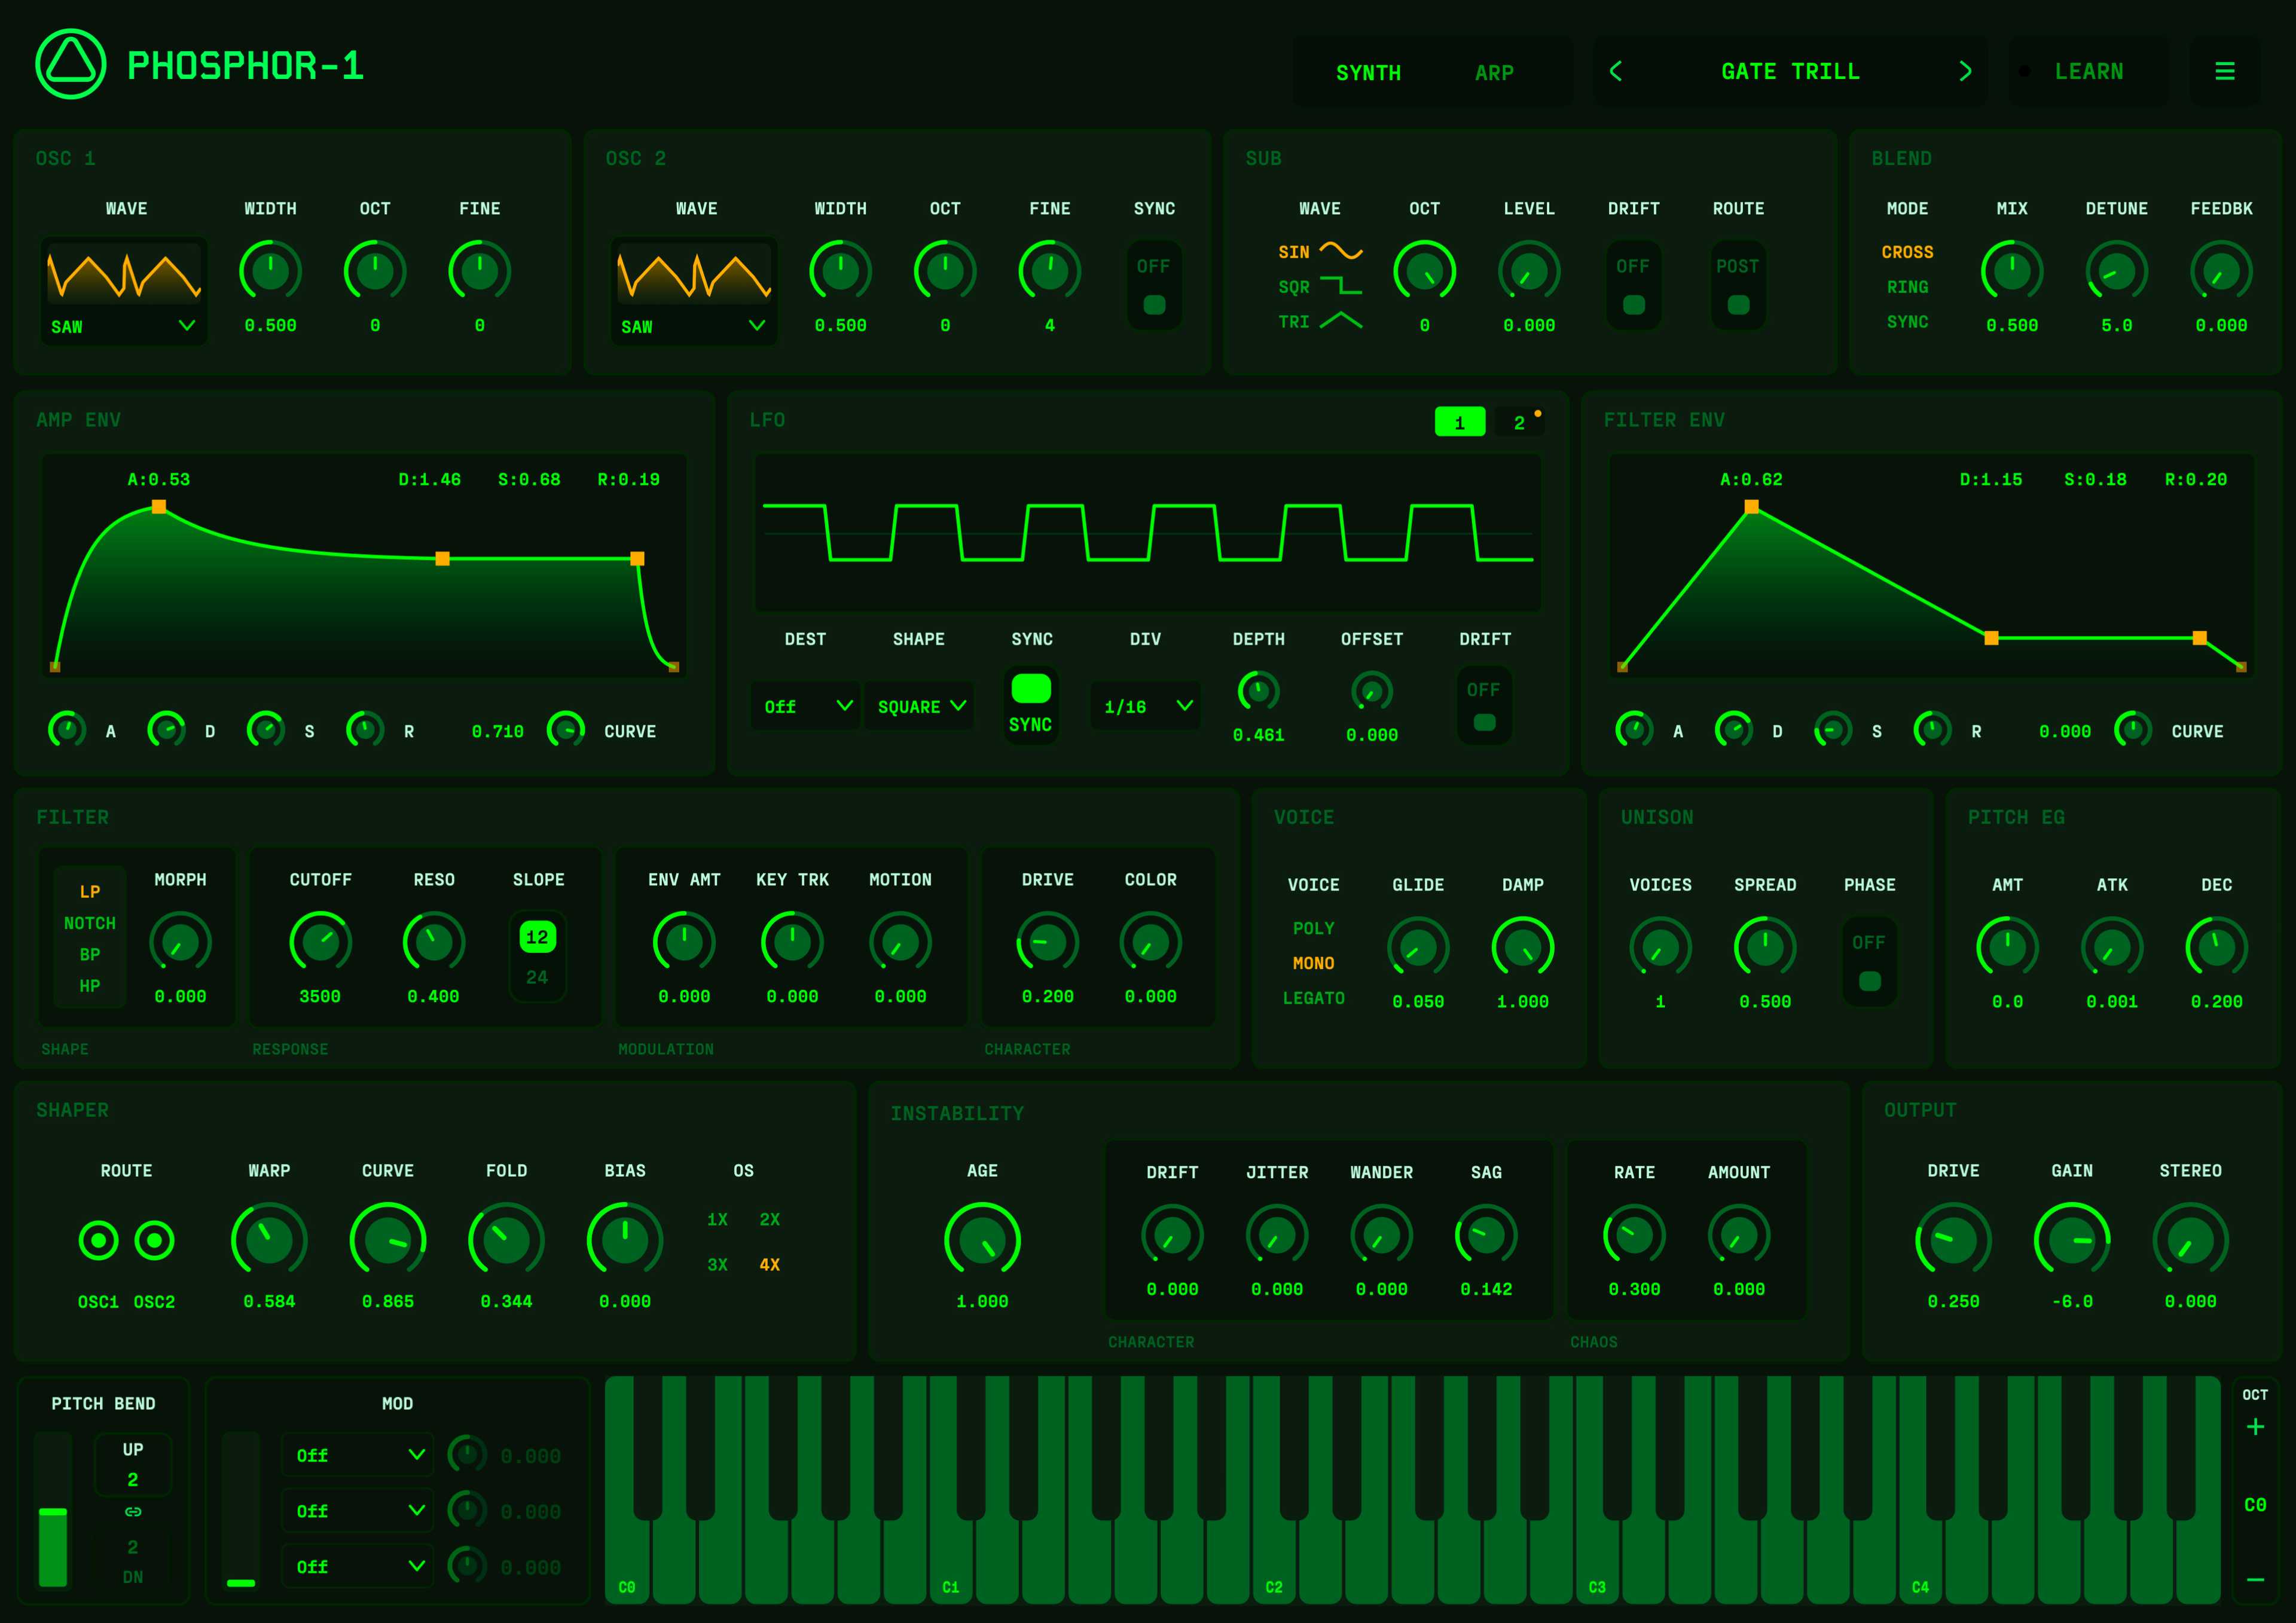Viewport: 2296px width, 1623px height.
Task: Select LFO tab 2
Action: 1519,422
